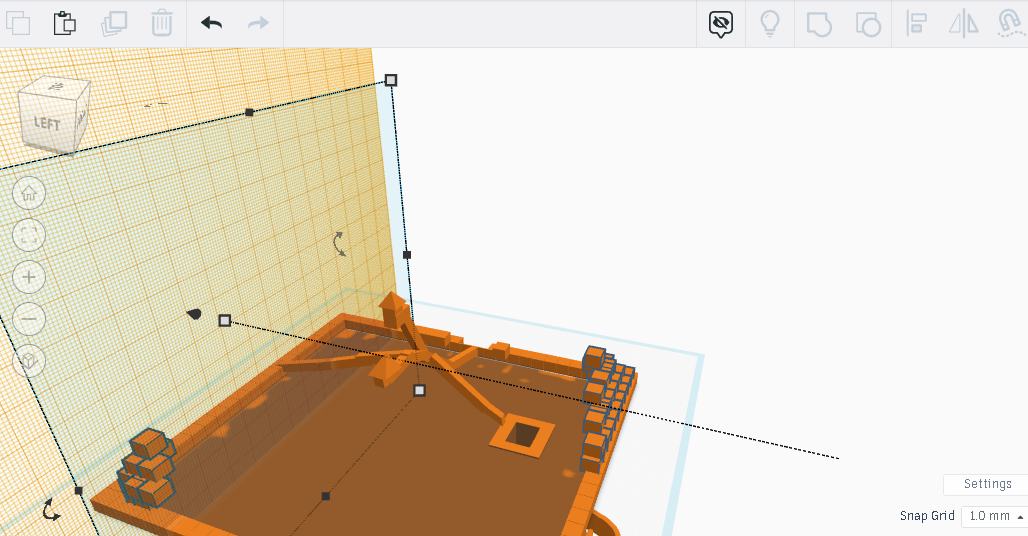This screenshot has height=536, width=1028.
Task: Toggle the Notes visibility eye icon
Action: (721, 24)
